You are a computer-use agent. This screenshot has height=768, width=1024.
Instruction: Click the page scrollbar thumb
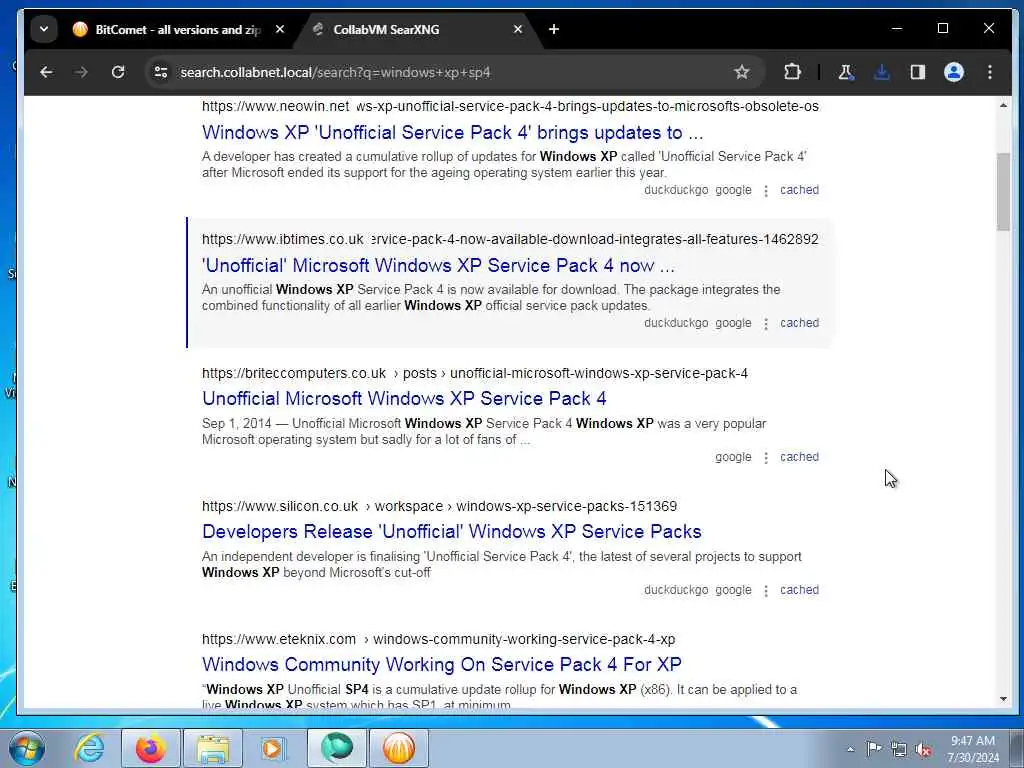click(1003, 191)
